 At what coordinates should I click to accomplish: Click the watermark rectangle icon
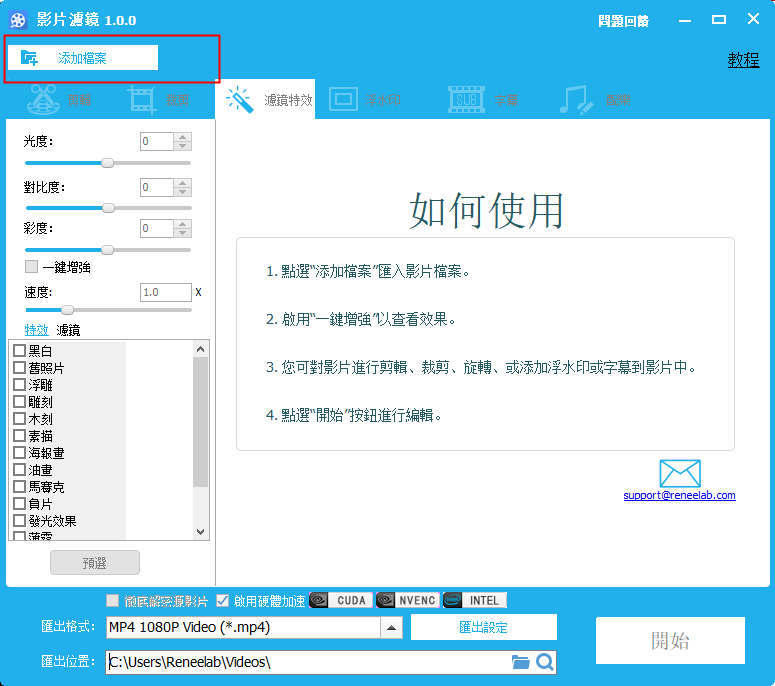[343, 99]
